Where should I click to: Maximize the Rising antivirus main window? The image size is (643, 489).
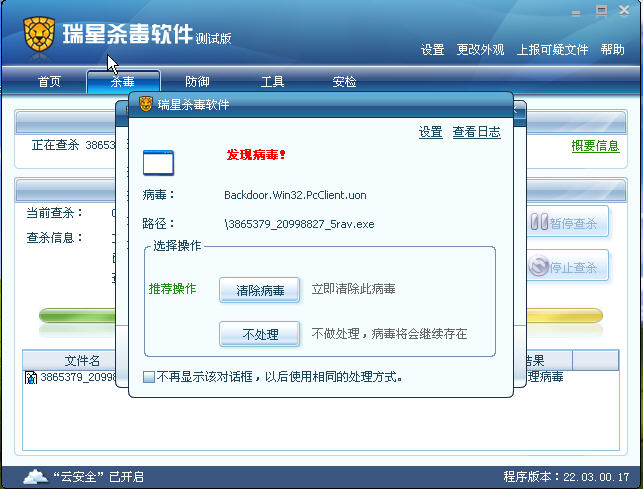pos(602,10)
